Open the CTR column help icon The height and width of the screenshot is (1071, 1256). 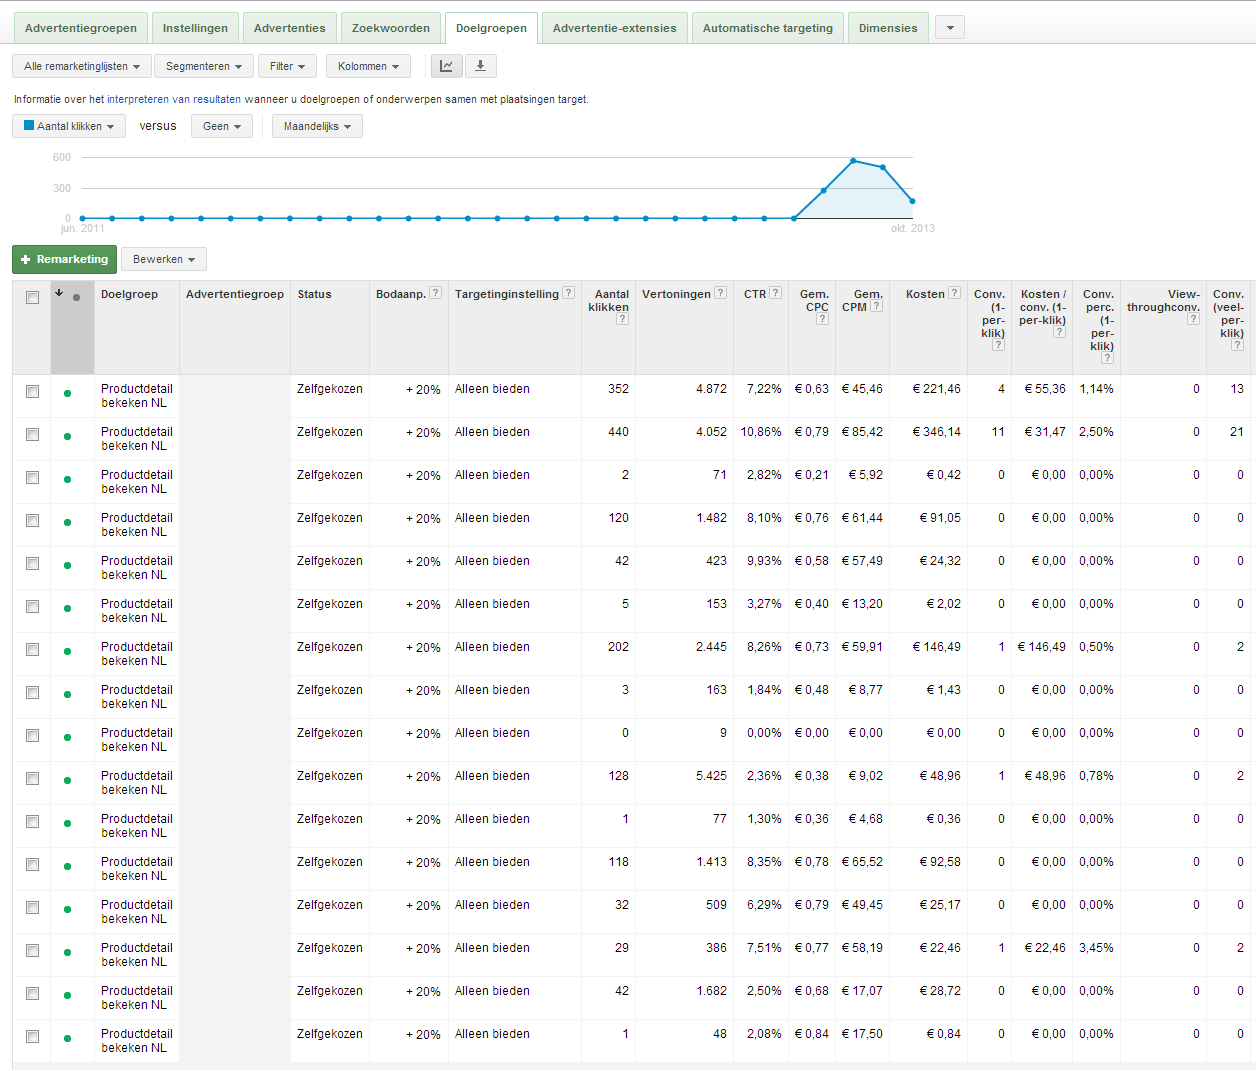tap(775, 293)
